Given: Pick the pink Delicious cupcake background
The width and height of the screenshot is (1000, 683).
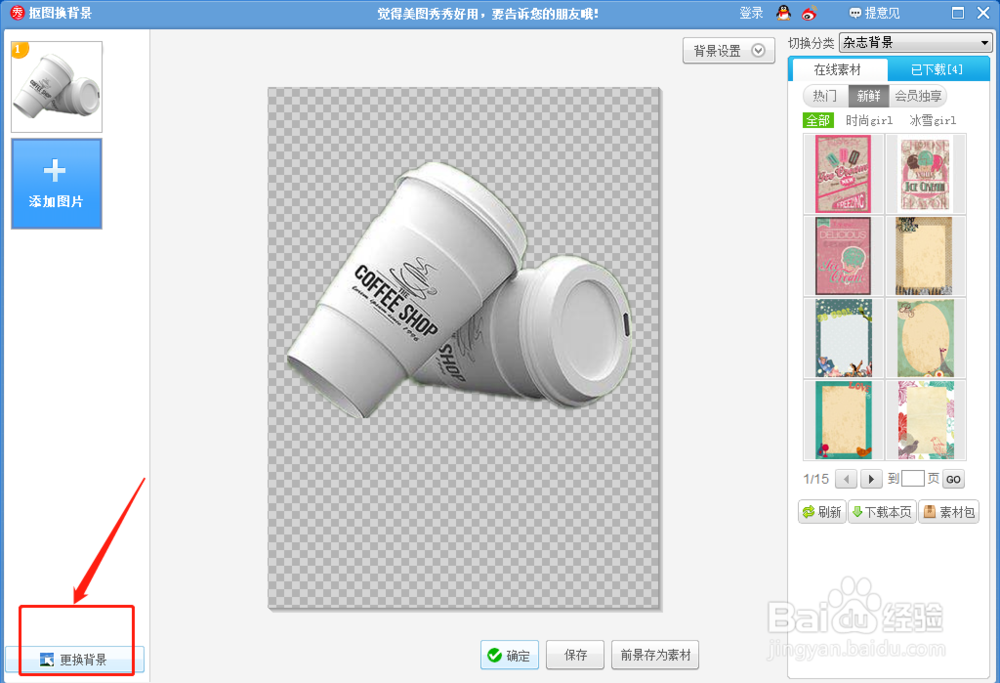Looking at the screenshot, I should tap(843, 256).
